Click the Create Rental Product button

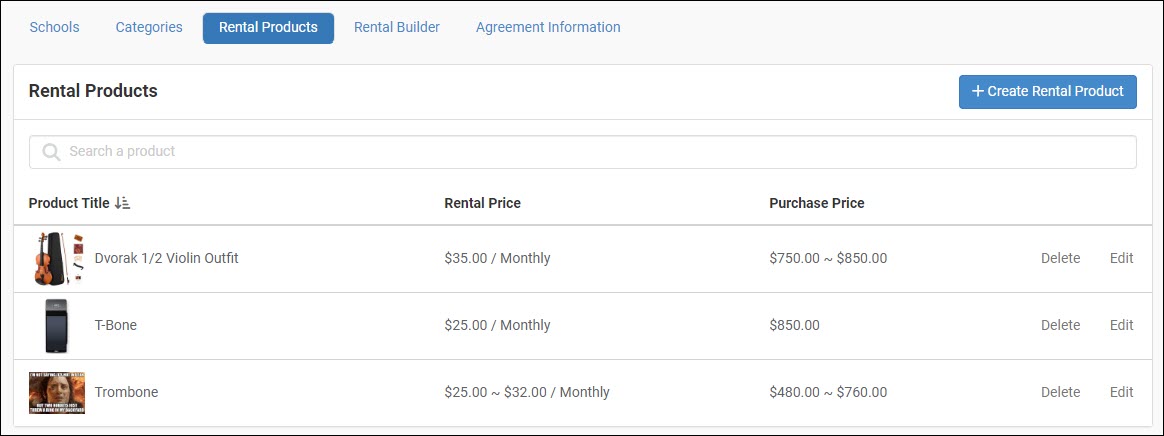coord(1047,91)
